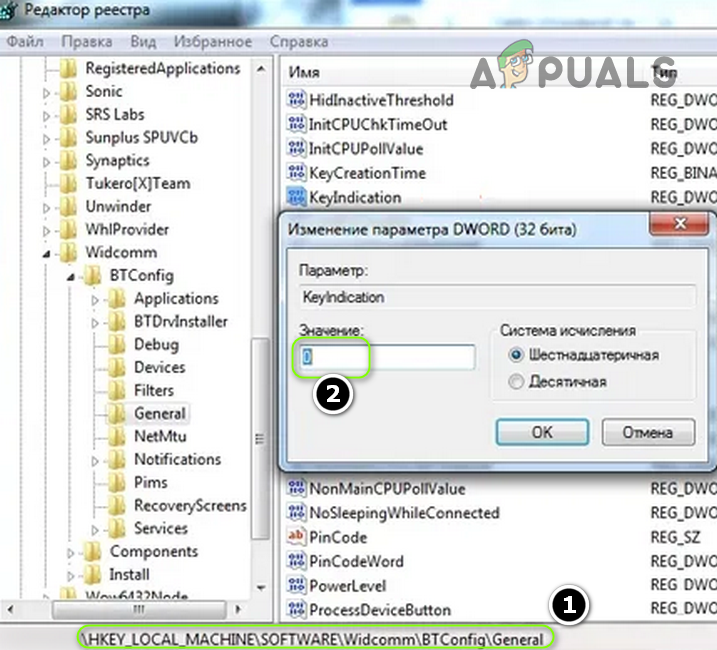Collapse the BTConfig tree node

coord(70,277)
